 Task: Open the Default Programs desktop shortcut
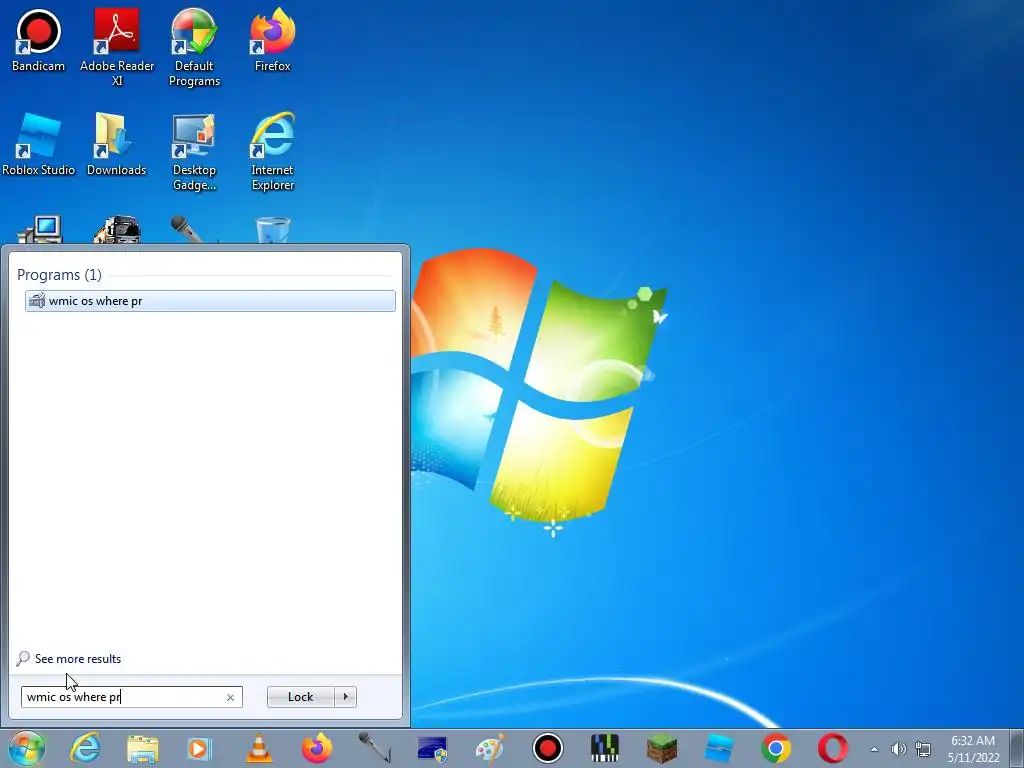(194, 47)
